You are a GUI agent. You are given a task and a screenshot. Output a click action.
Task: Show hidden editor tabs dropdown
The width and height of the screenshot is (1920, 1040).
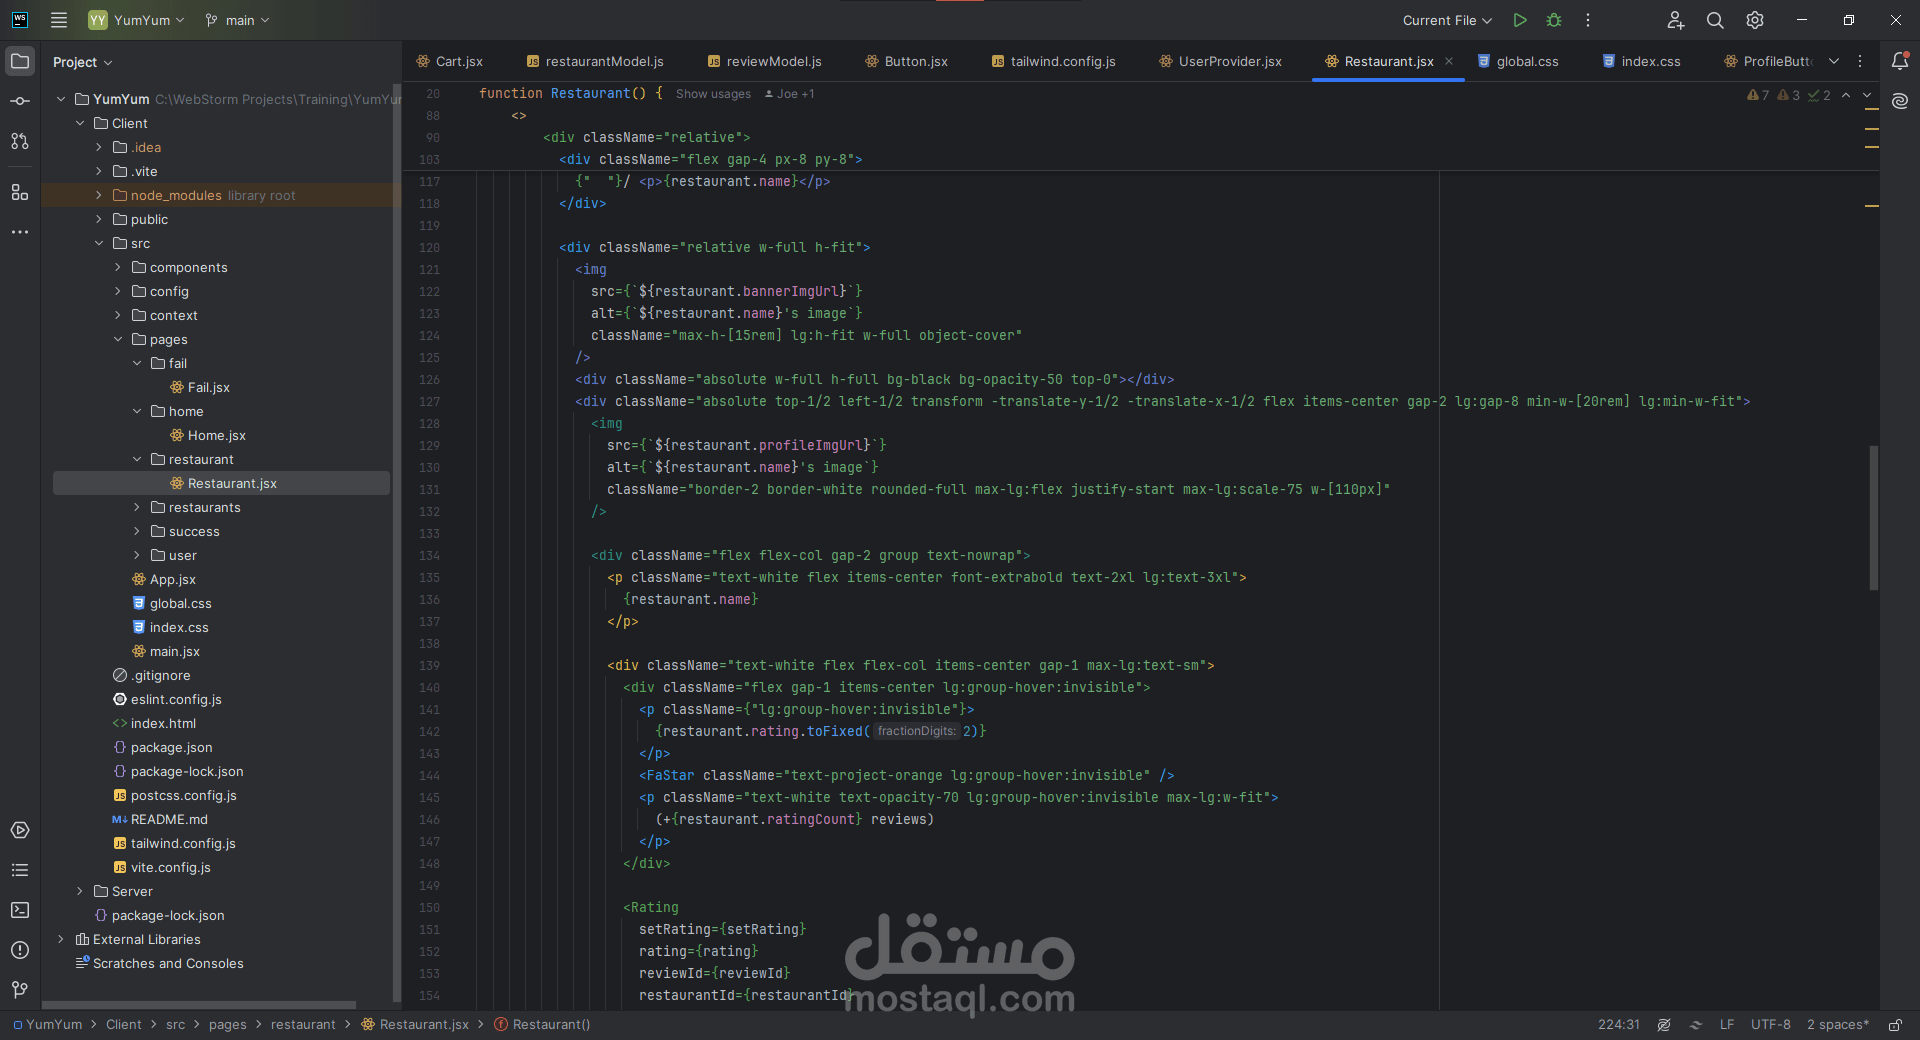1834,61
